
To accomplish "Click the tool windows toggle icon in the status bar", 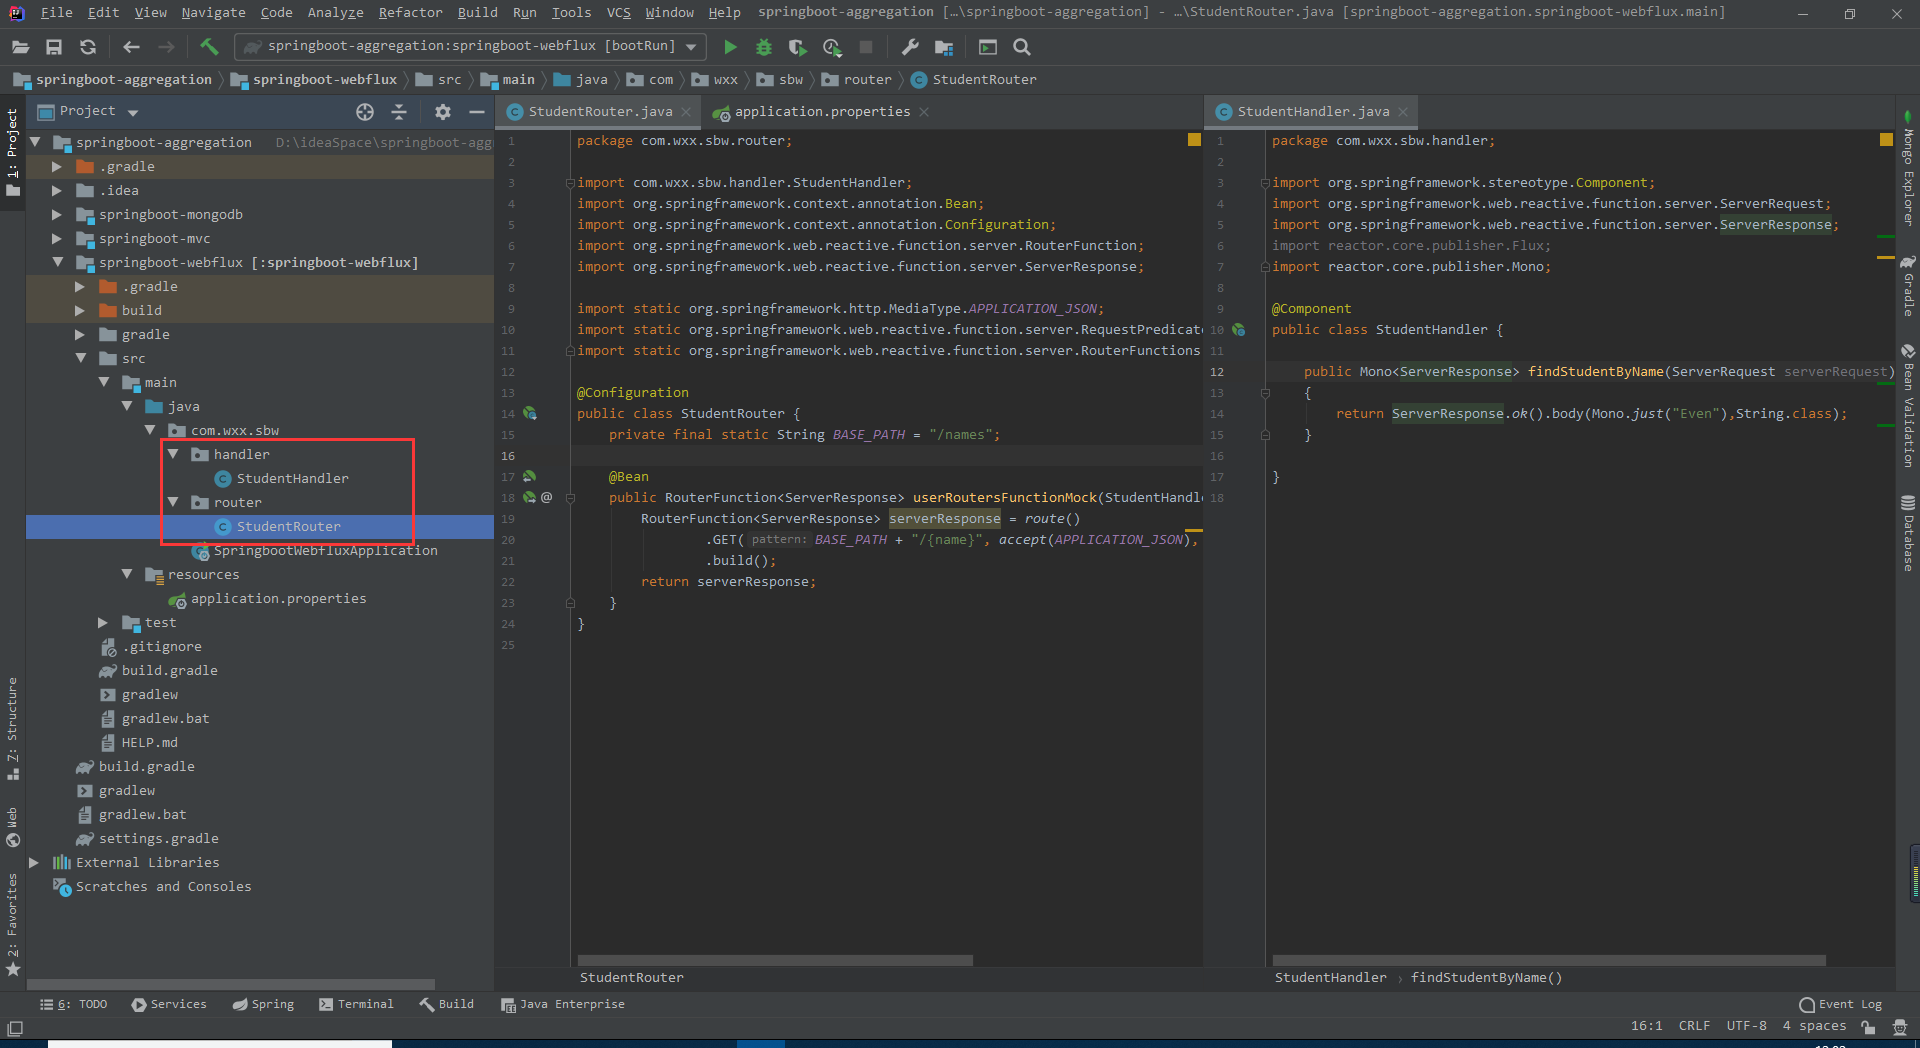I will 15,1028.
